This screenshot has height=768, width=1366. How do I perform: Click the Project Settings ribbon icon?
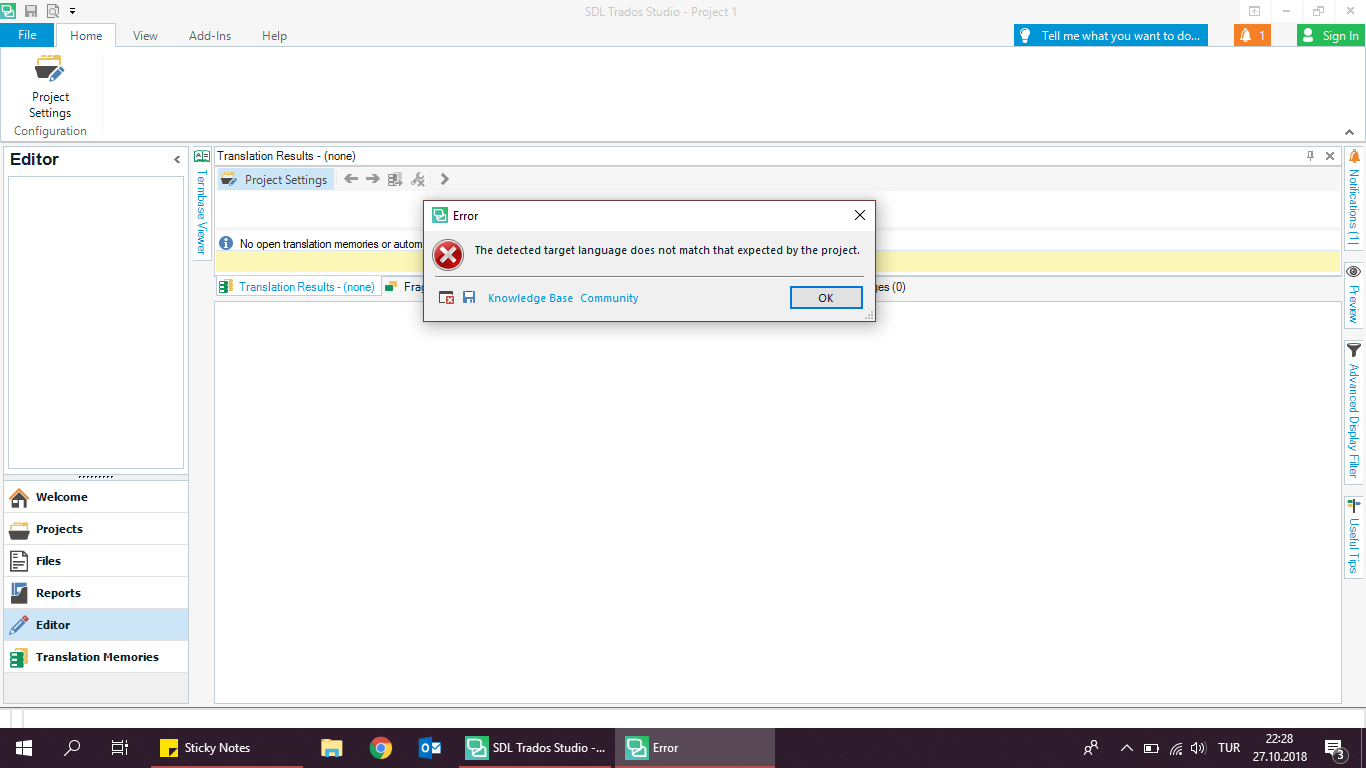[x=50, y=88]
